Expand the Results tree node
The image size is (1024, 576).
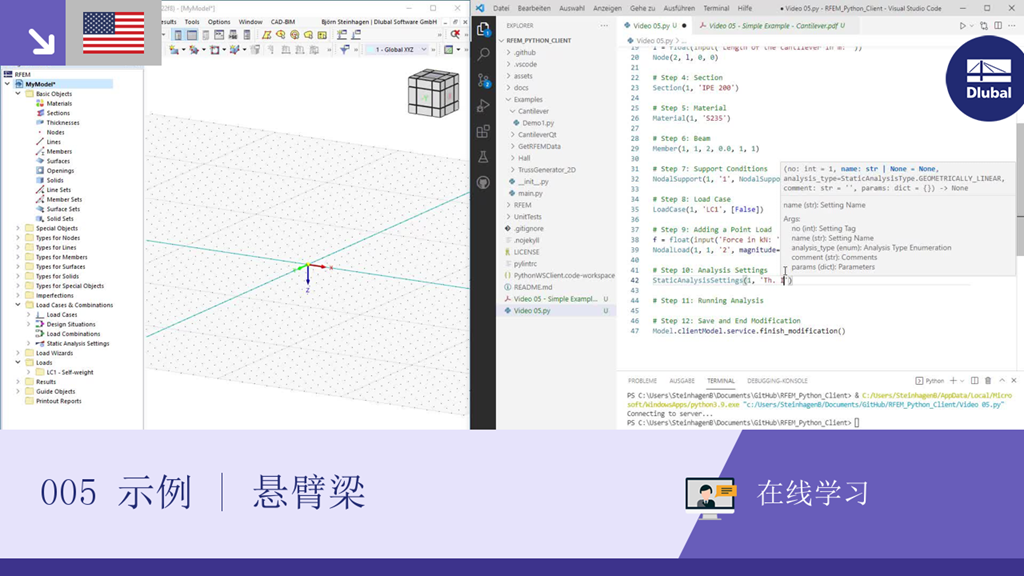(x=18, y=382)
